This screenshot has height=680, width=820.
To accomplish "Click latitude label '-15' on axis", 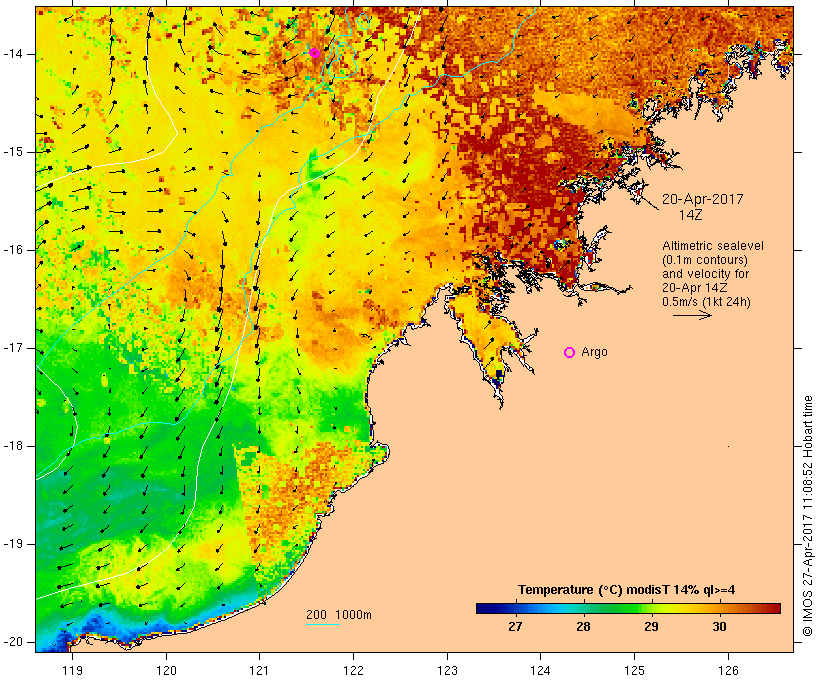I will tap(12, 152).
